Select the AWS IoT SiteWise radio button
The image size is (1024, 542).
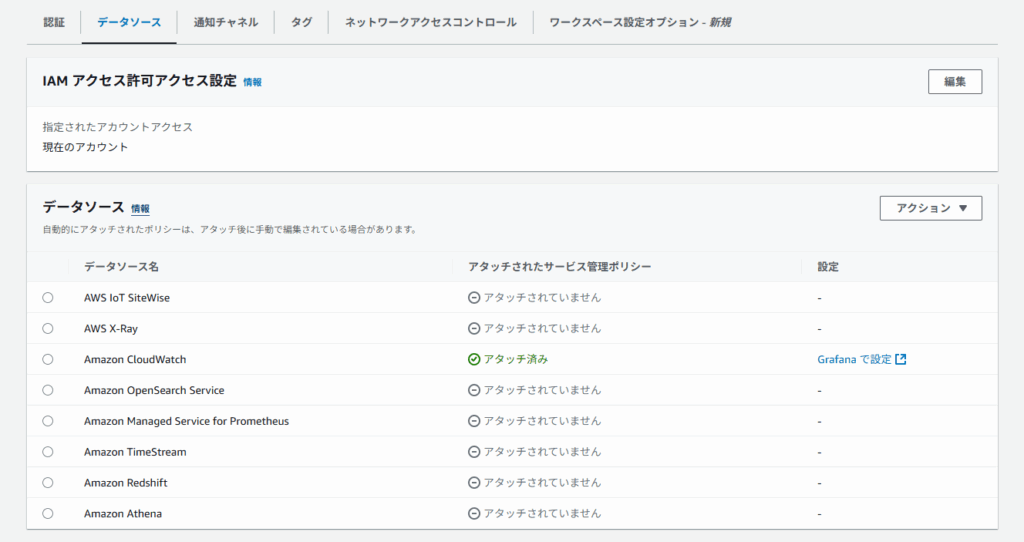[48, 298]
